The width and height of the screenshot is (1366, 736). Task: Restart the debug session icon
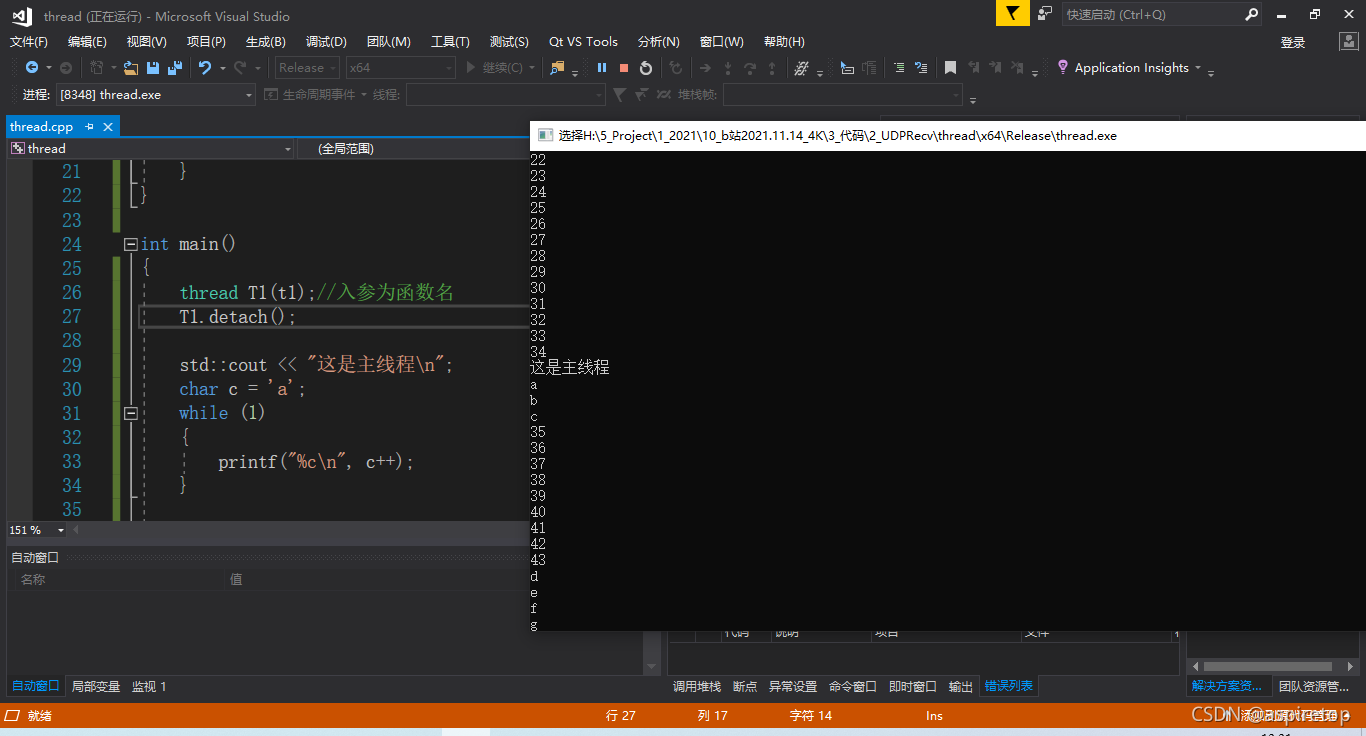(x=645, y=67)
